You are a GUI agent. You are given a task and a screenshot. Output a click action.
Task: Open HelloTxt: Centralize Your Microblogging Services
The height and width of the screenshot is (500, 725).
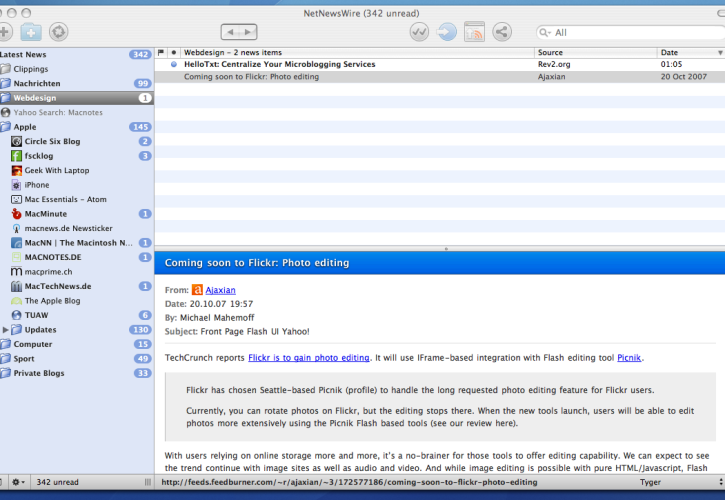tap(279, 64)
